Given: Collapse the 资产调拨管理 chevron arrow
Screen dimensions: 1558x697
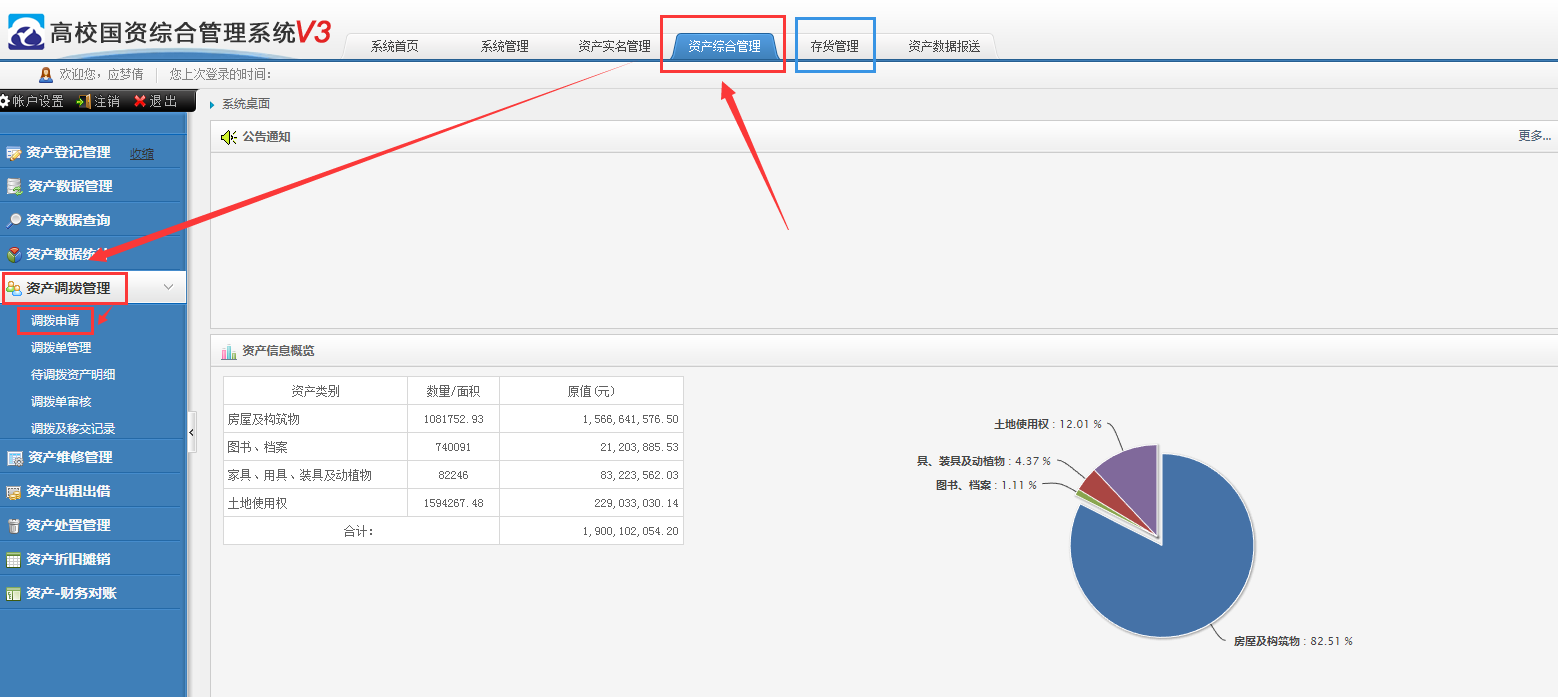Looking at the screenshot, I should [x=168, y=288].
